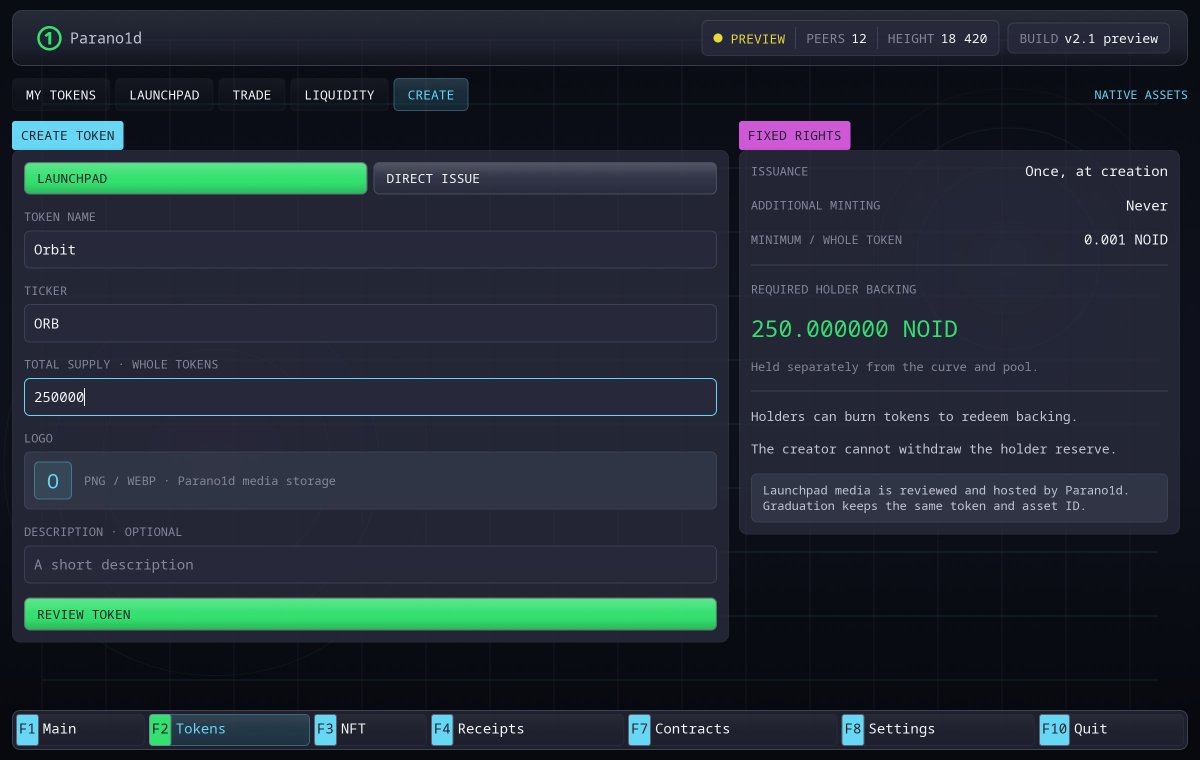The image size is (1200, 760).
Task: Click the Parano1d logo icon
Action: click(x=49, y=38)
